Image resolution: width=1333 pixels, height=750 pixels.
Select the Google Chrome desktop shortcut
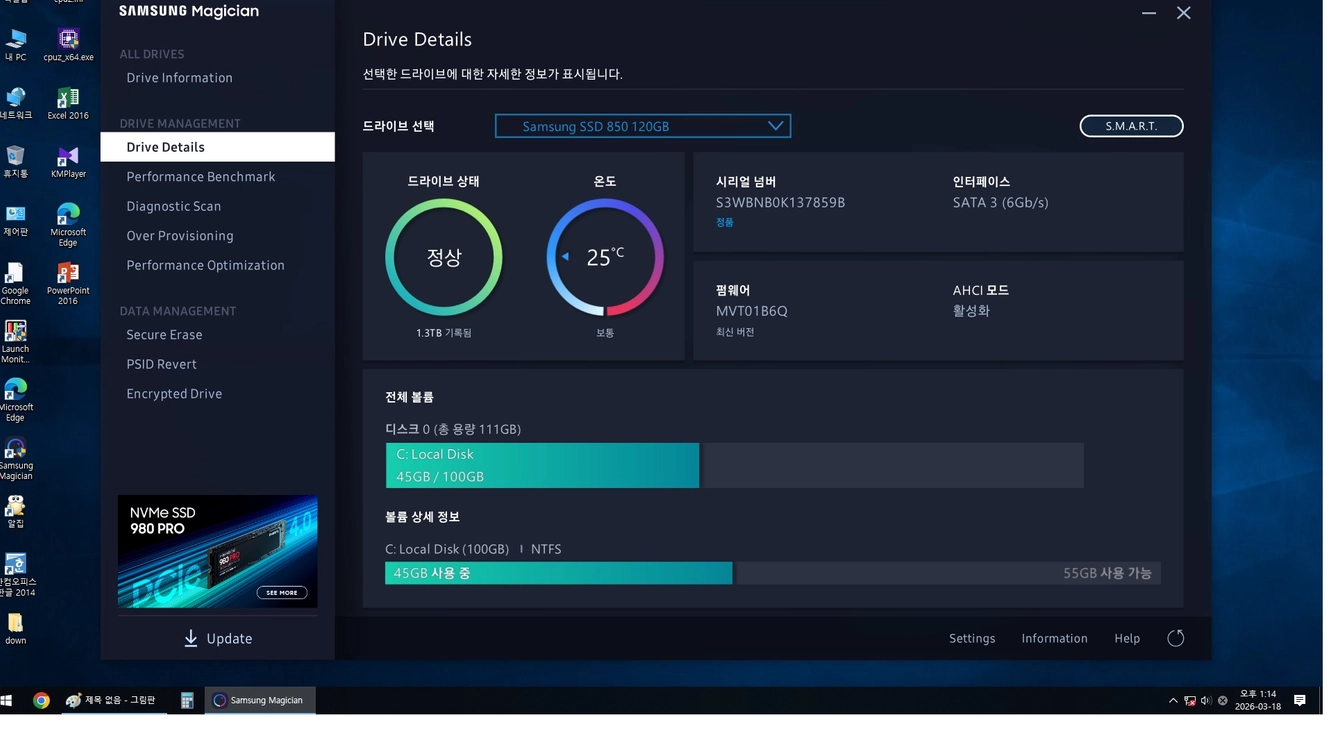(x=16, y=284)
